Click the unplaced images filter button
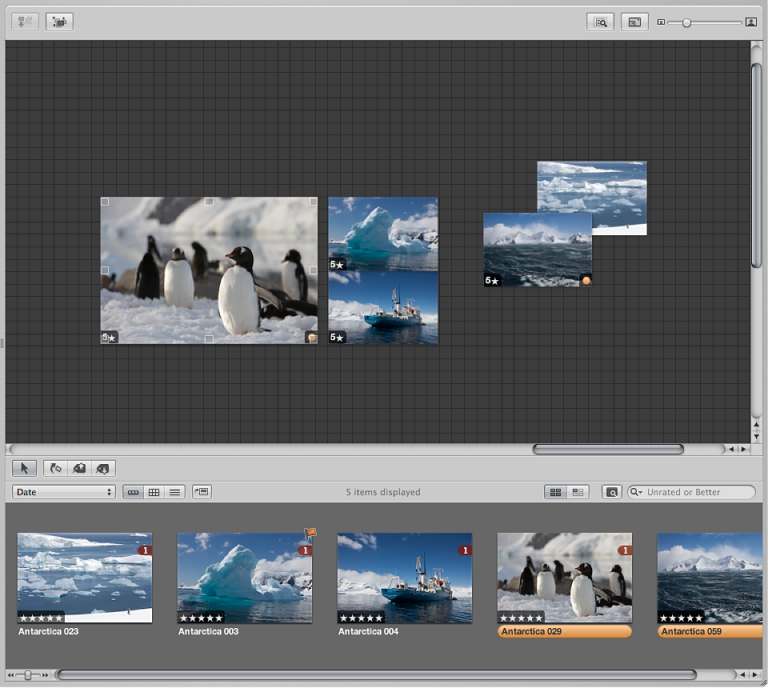Viewport: 768px width, 688px height. pyautogui.click(x=577, y=492)
